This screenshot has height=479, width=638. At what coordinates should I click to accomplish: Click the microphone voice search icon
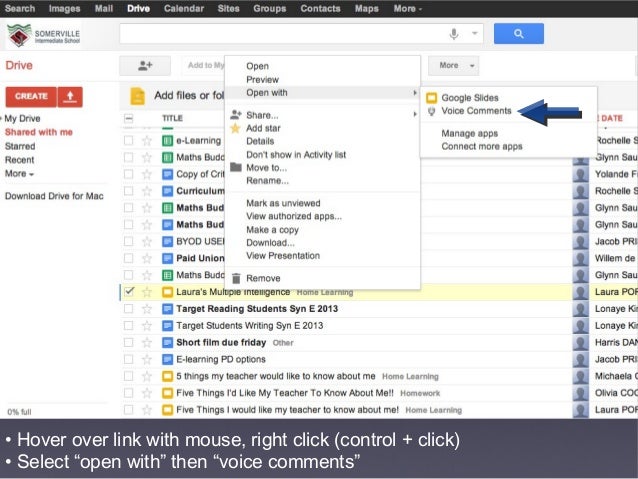click(x=454, y=33)
